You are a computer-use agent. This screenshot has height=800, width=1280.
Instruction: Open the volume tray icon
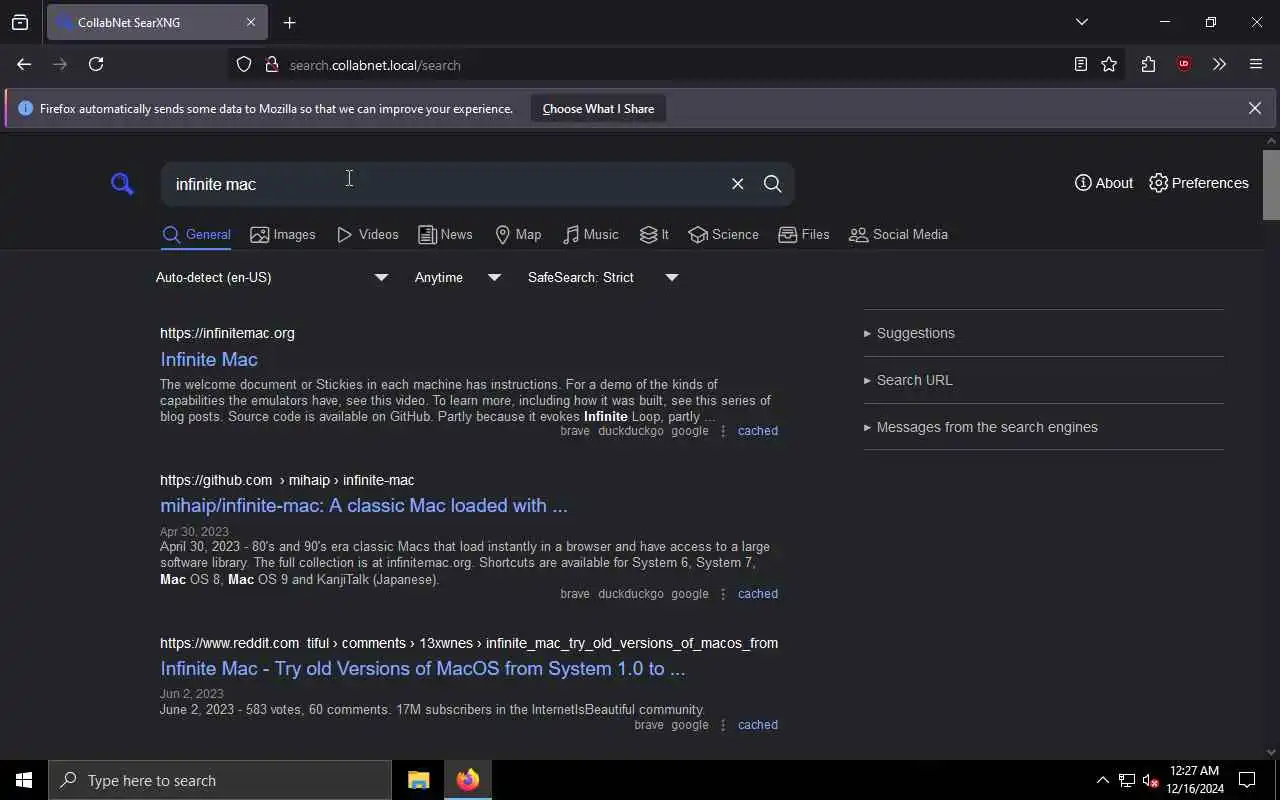(x=1150, y=780)
